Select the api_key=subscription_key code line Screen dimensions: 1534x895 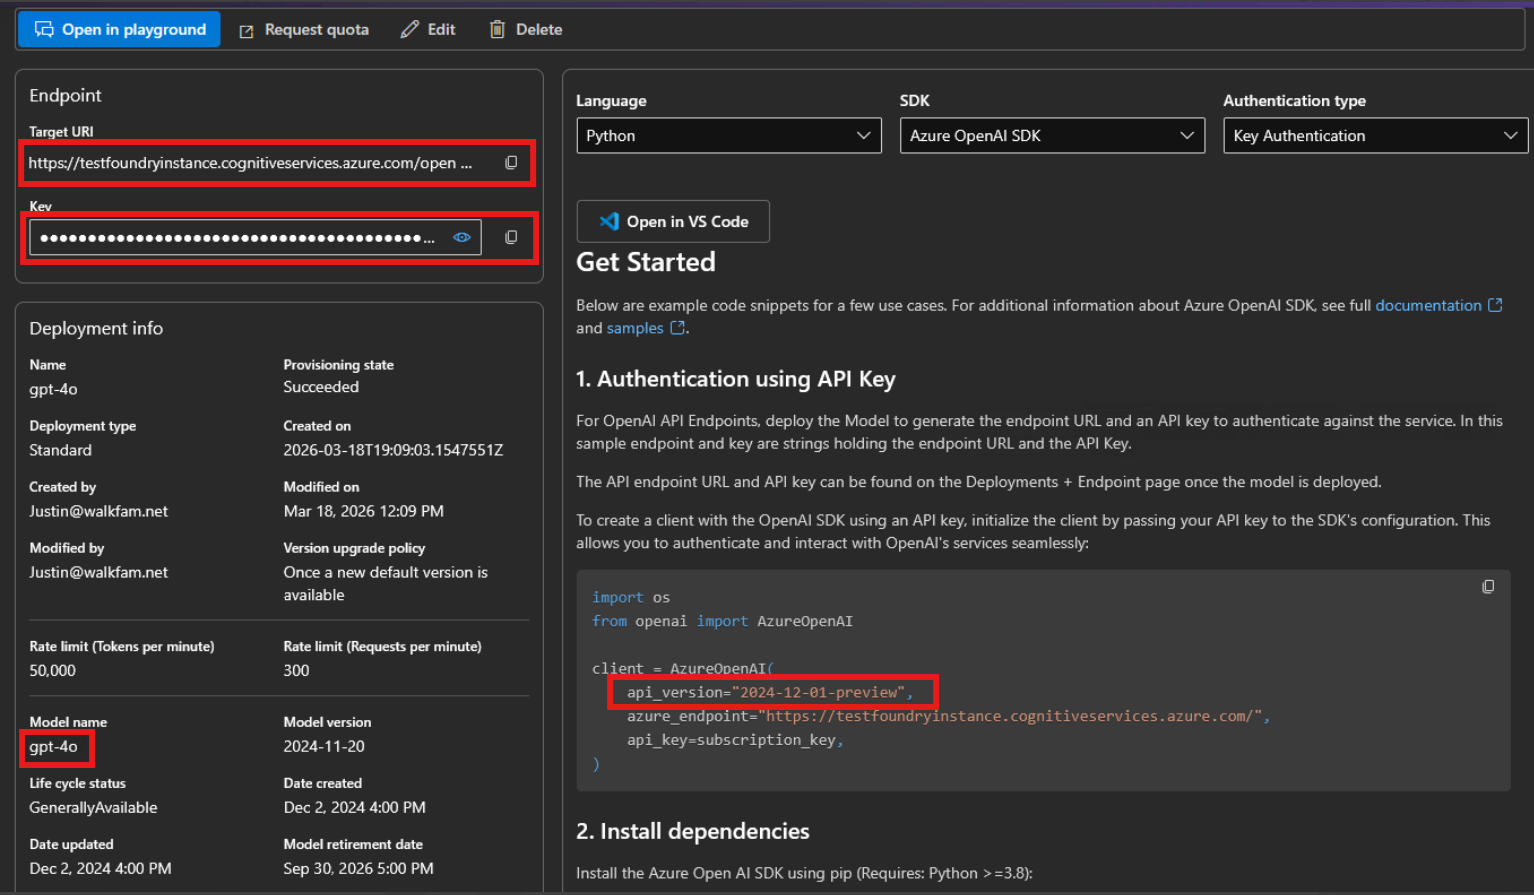click(735, 740)
